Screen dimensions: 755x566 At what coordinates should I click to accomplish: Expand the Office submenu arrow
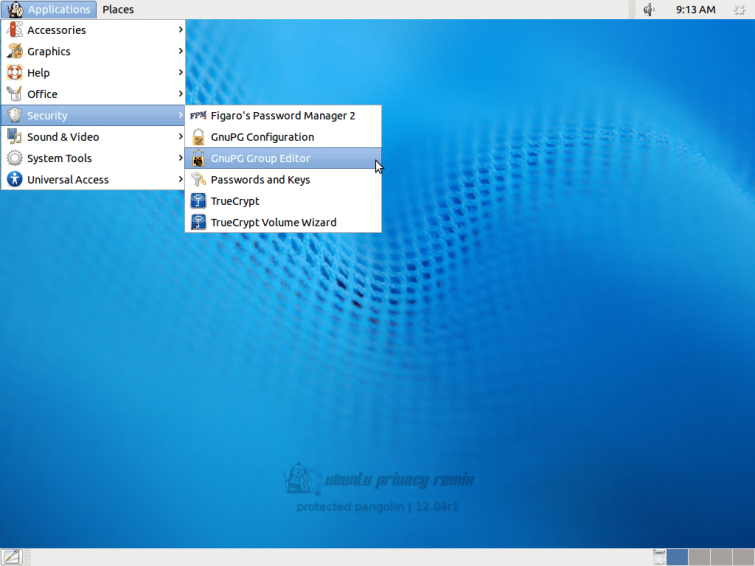181,93
